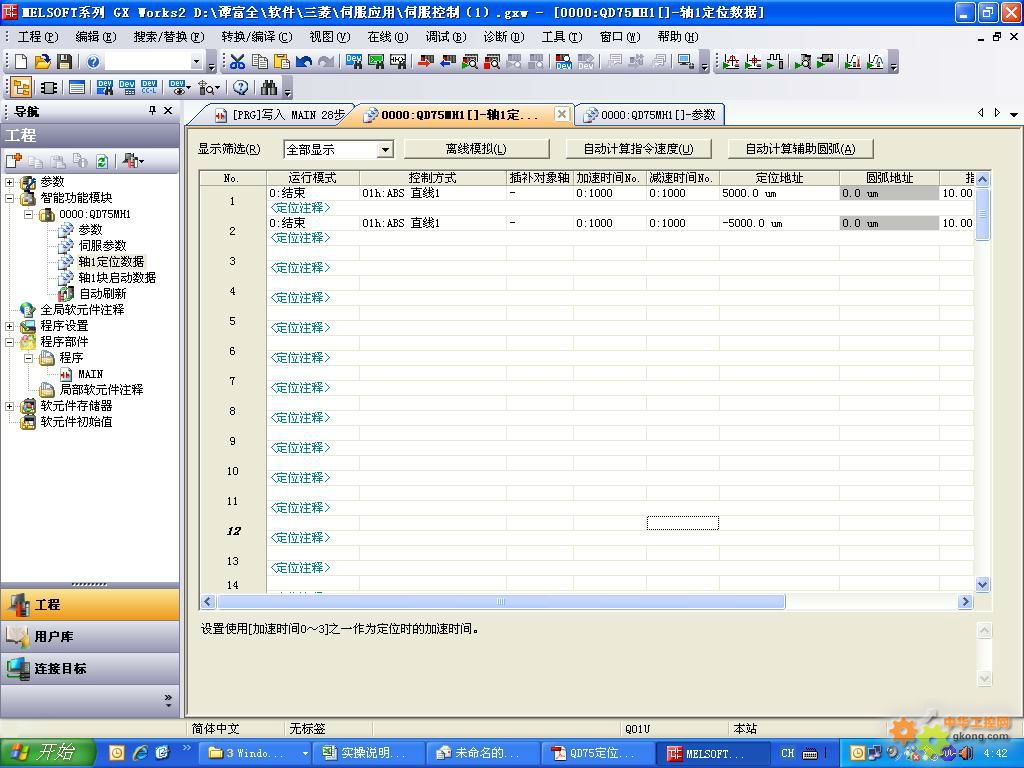Click the write to PLC red arrow icon
The height and width of the screenshot is (768, 1024).
click(x=426, y=61)
